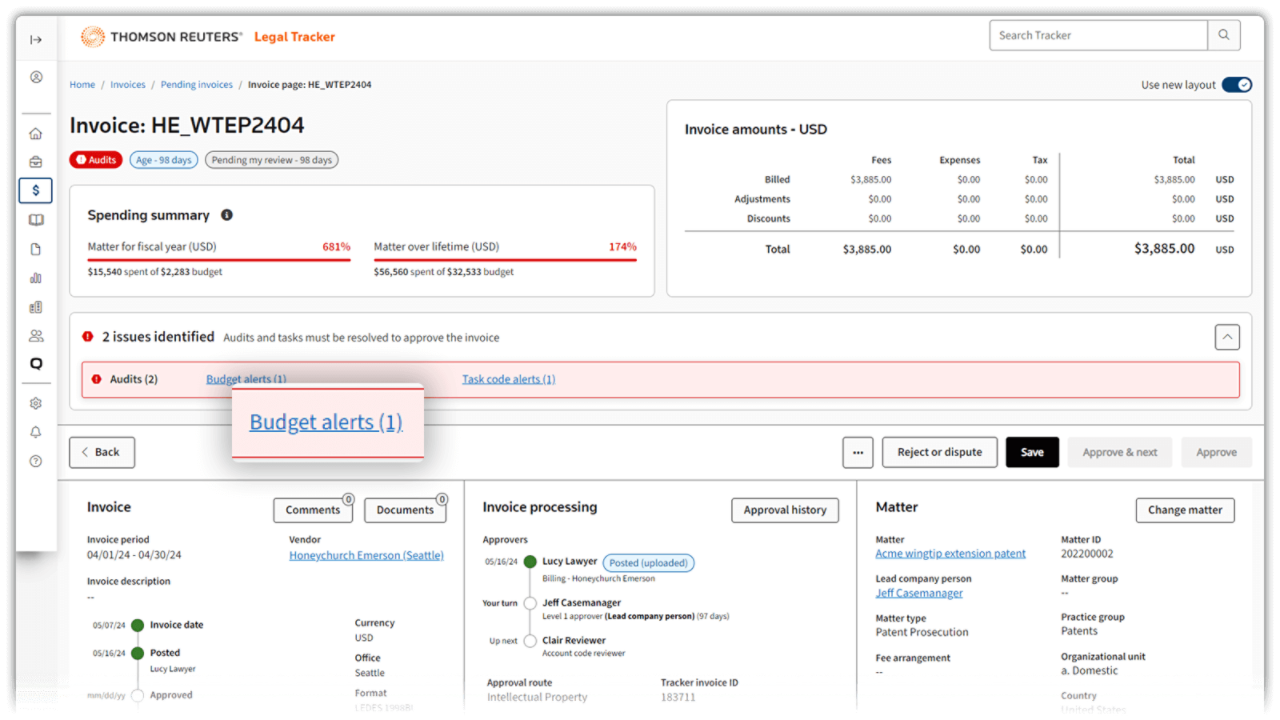Click the Reject or dispute button
This screenshot has width=1280, height=720.
(x=939, y=452)
